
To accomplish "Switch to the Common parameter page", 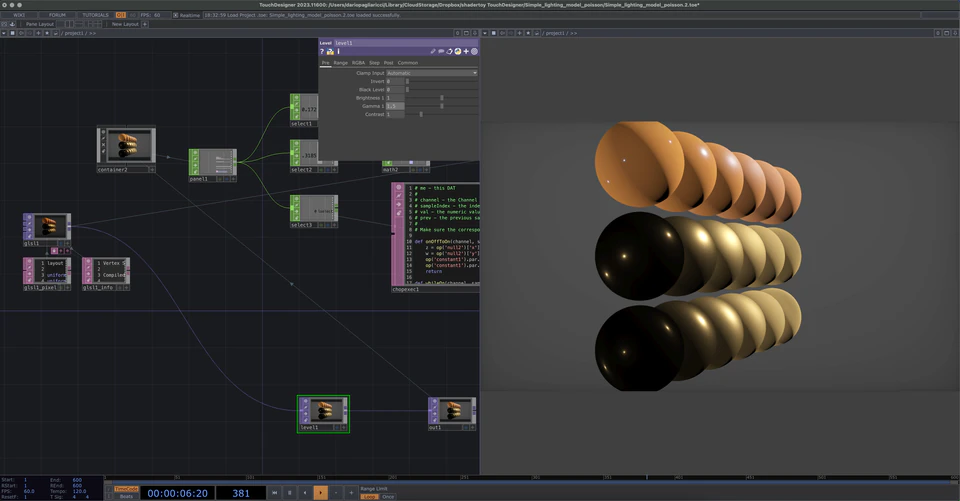I will coord(408,62).
